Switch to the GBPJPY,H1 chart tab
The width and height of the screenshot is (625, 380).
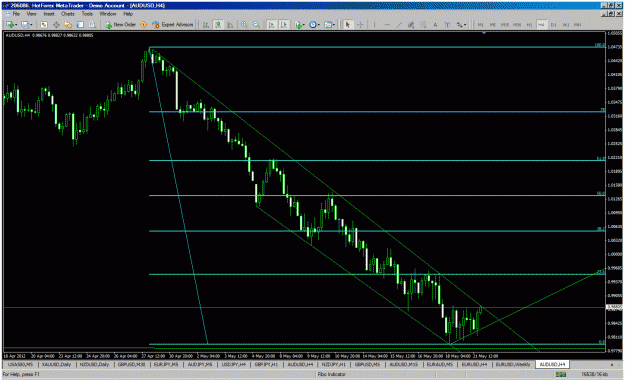[266, 364]
